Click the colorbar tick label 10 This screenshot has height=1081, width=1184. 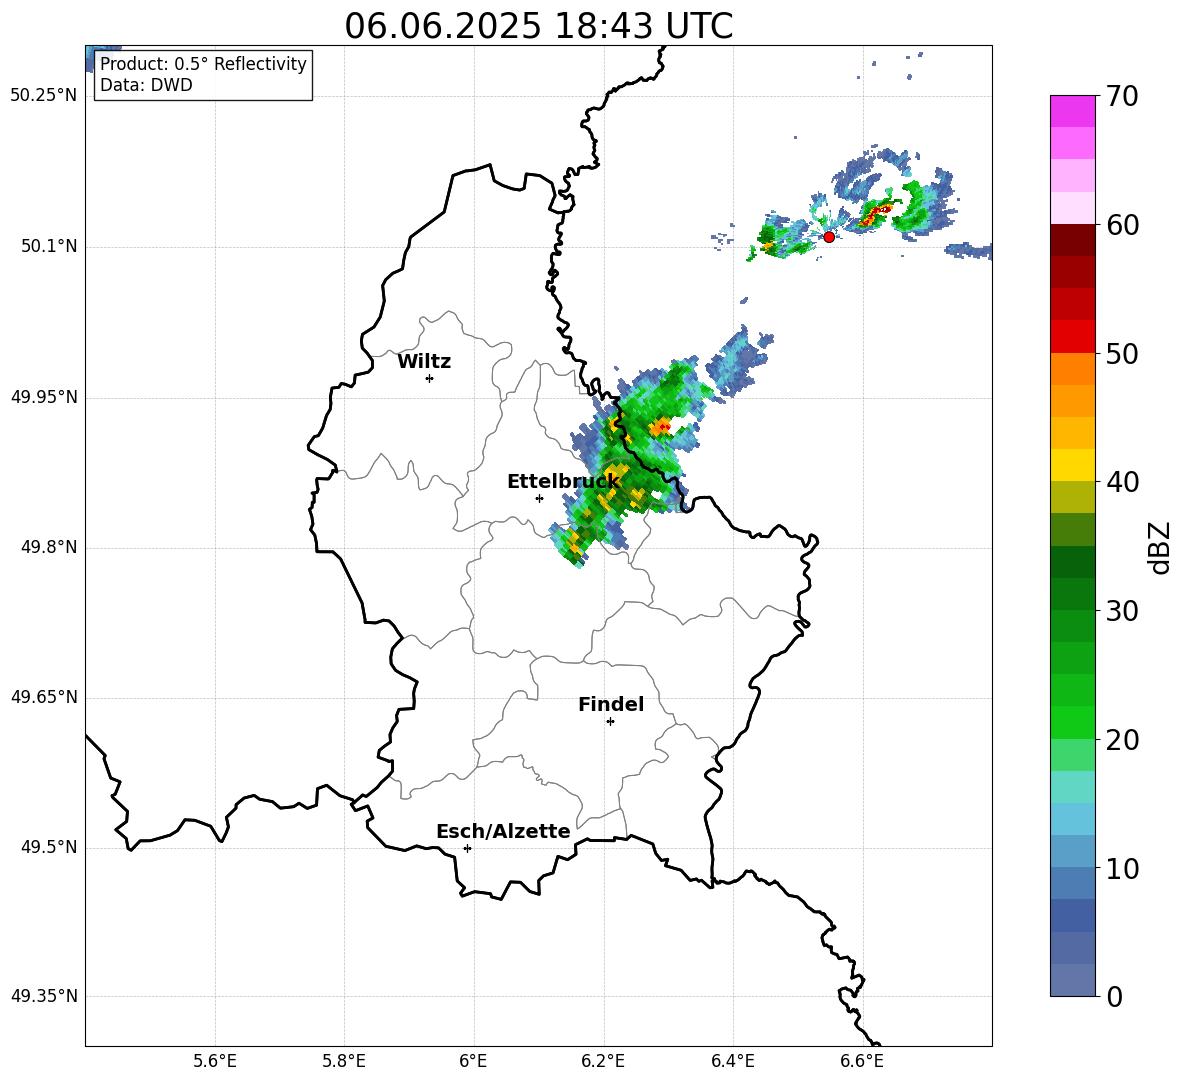[x=1123, y=869]
